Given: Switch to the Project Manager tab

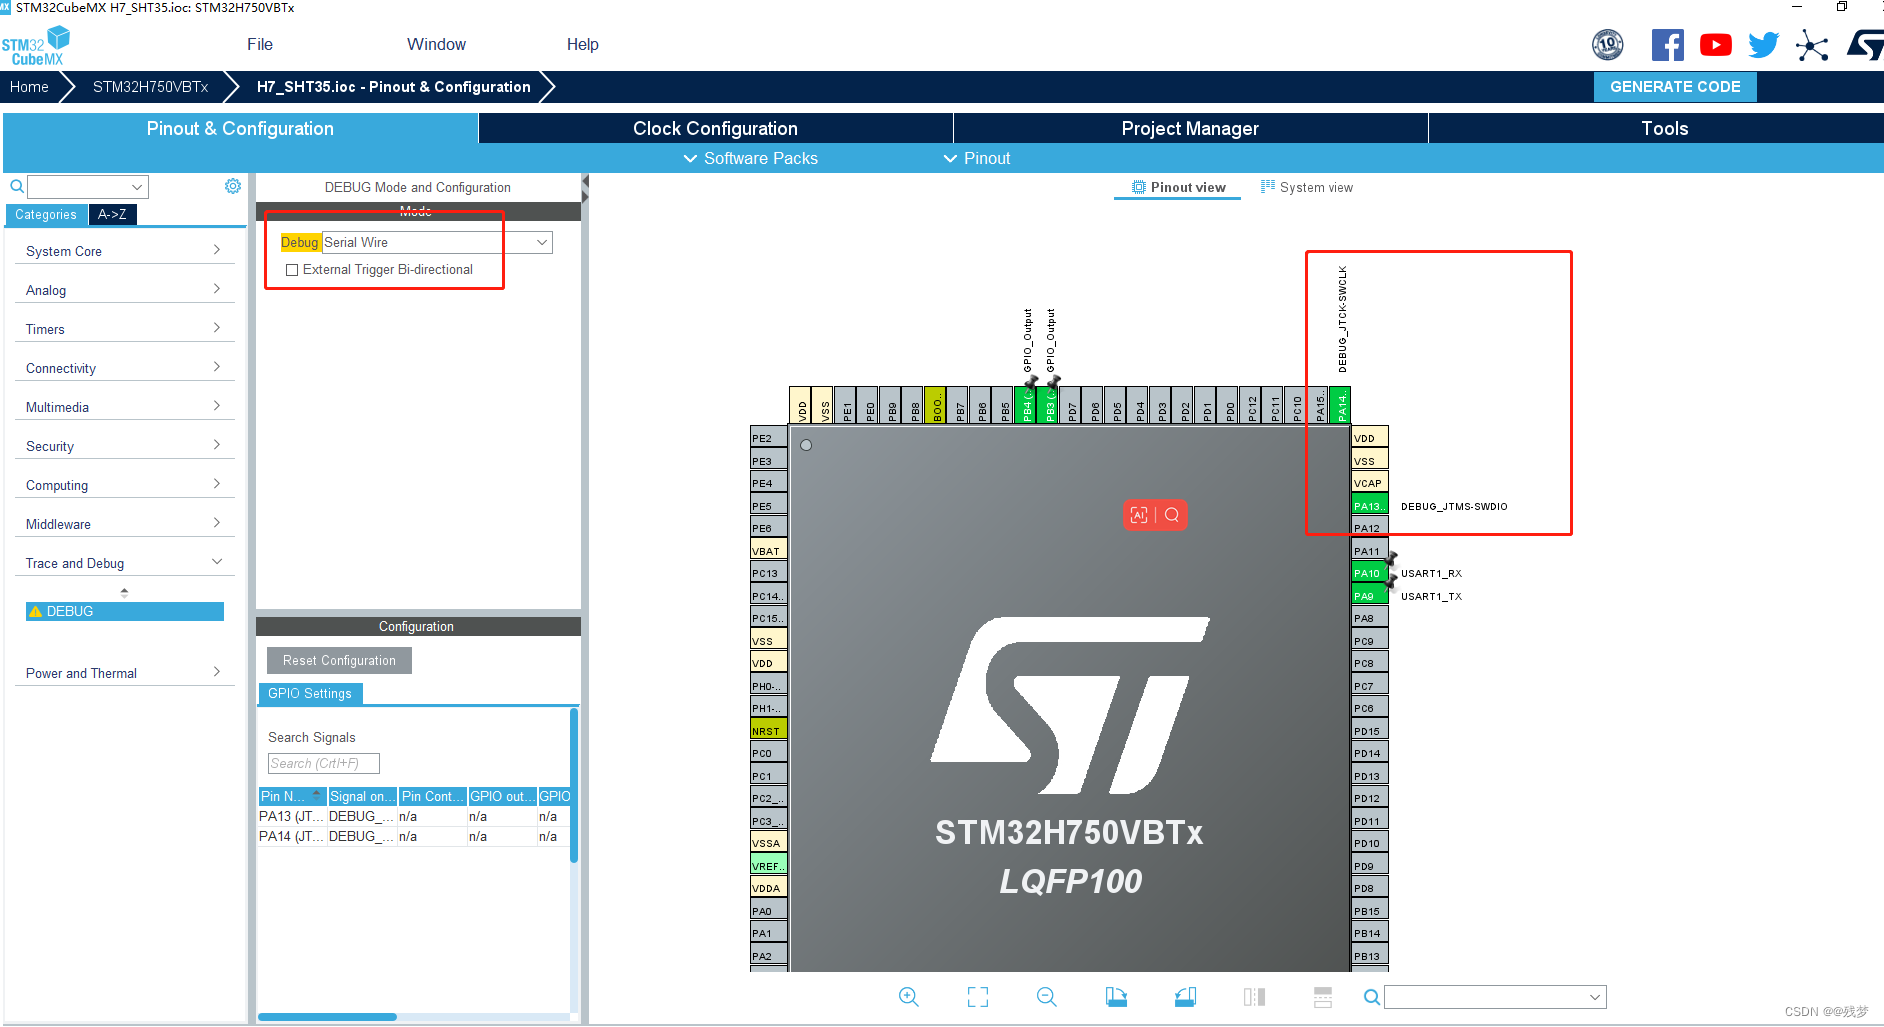Looking at the screenshot, I should tap(1190, 128).
